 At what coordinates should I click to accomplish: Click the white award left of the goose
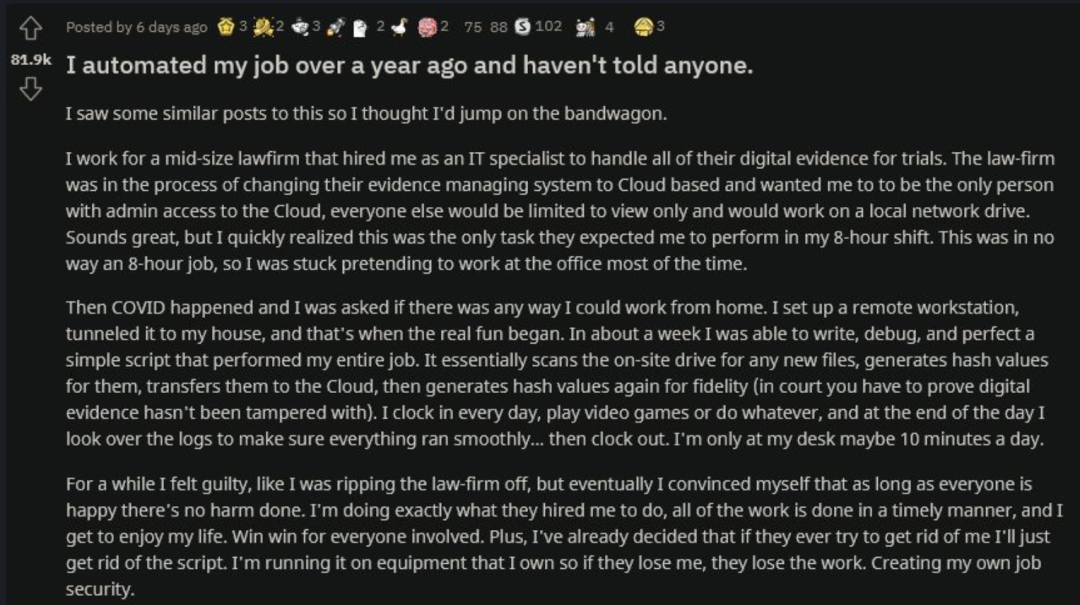pos(362,28)
